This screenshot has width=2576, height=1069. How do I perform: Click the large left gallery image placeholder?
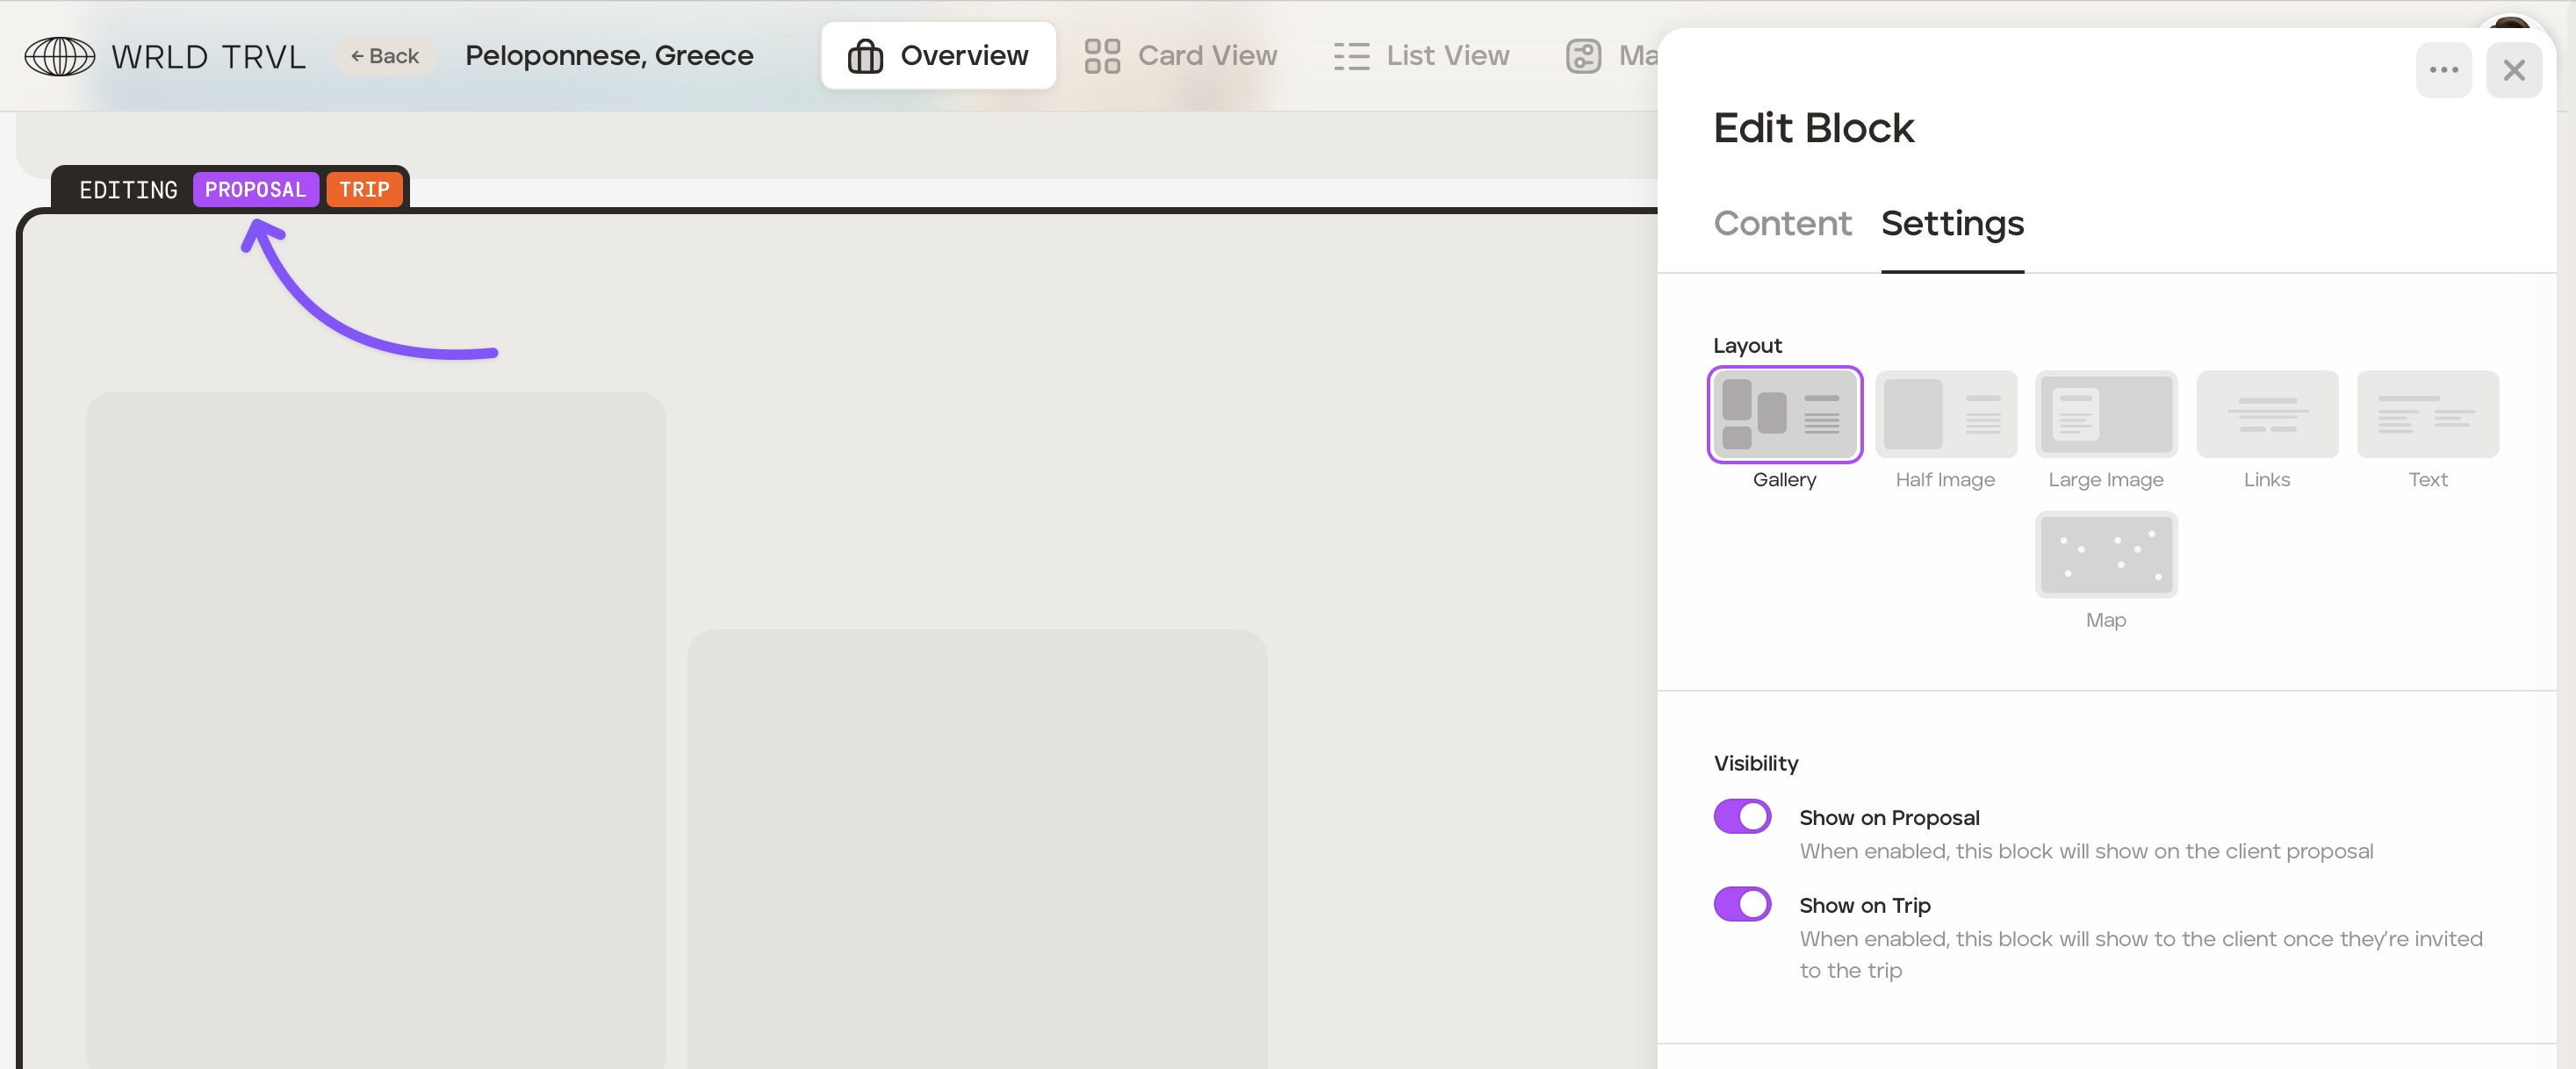(x=375, y=730)
